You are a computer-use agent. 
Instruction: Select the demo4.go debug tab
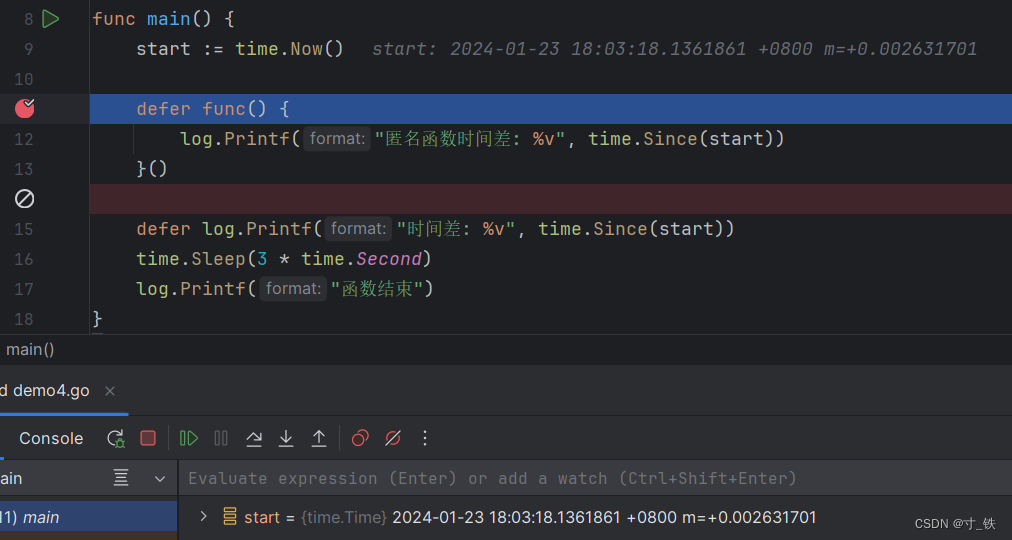50,391
